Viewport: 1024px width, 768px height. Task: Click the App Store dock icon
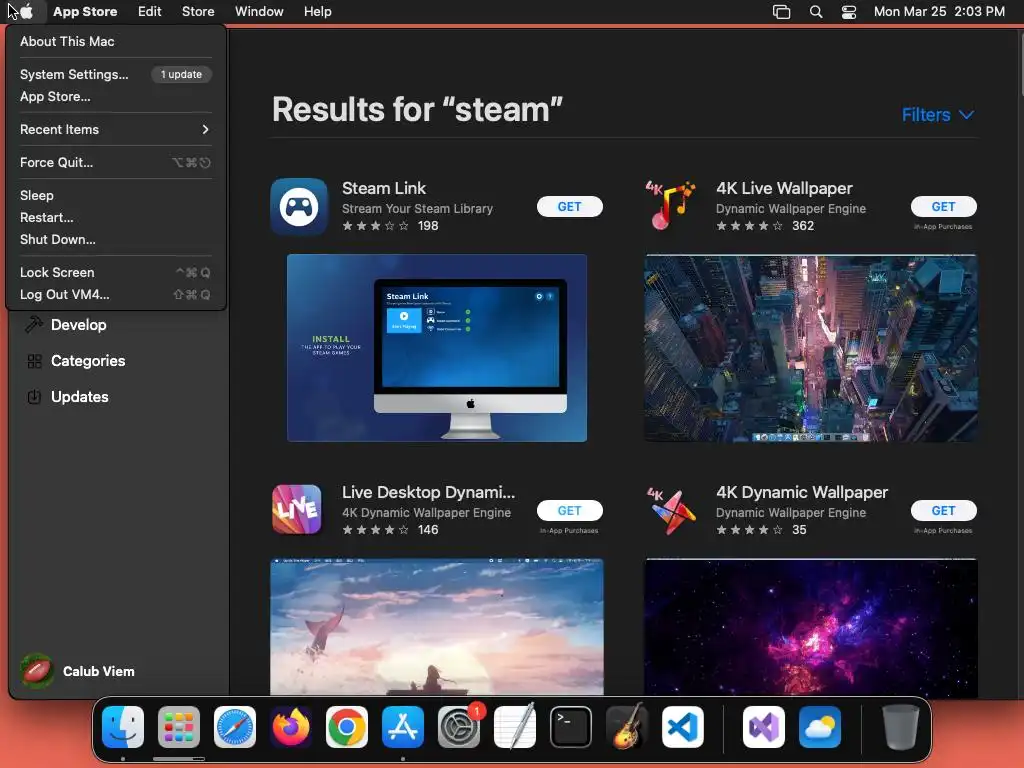pyautogui.click(x=403, y=727)
